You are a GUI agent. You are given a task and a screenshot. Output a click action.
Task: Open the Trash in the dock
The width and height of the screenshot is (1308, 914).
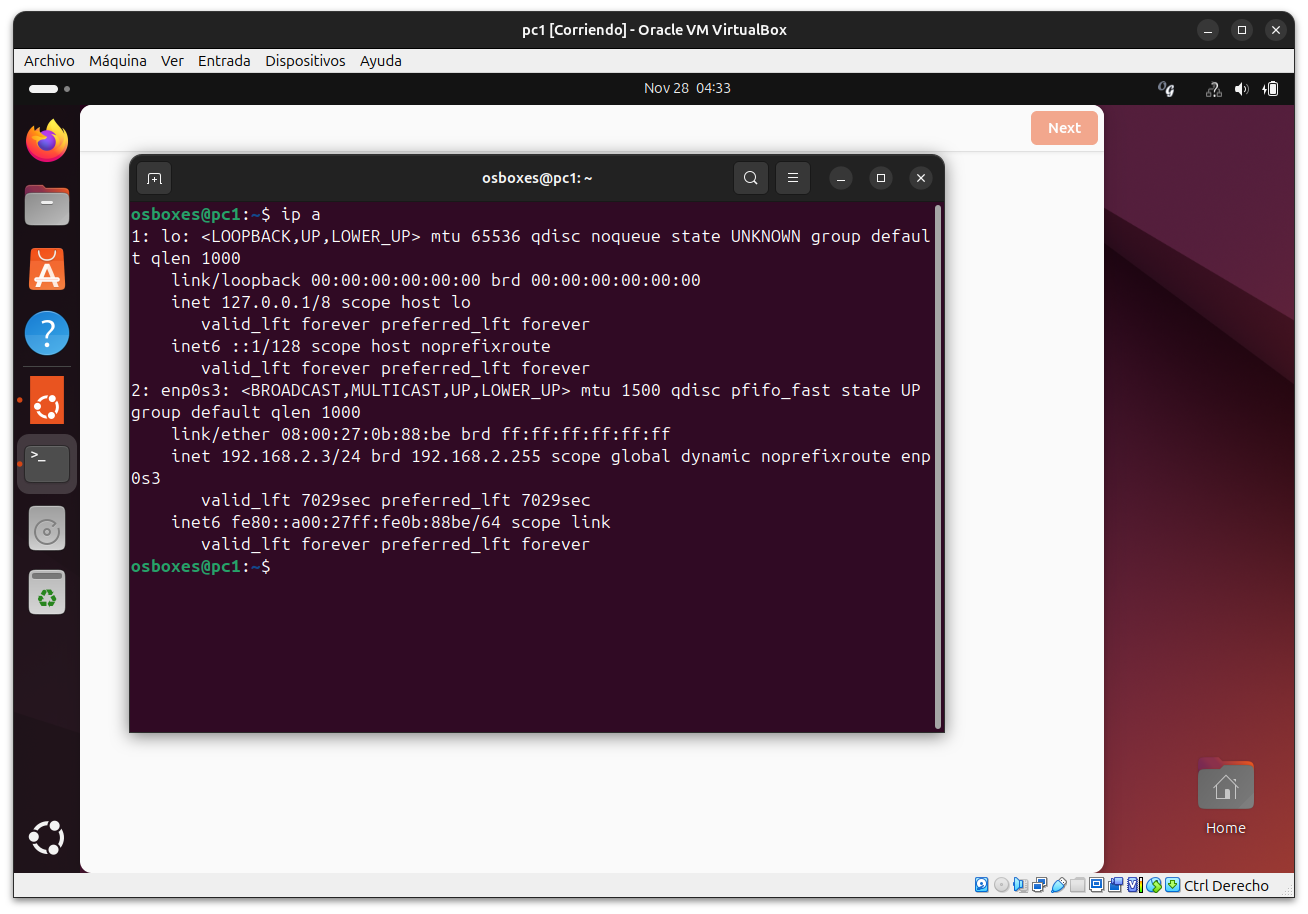47,593
